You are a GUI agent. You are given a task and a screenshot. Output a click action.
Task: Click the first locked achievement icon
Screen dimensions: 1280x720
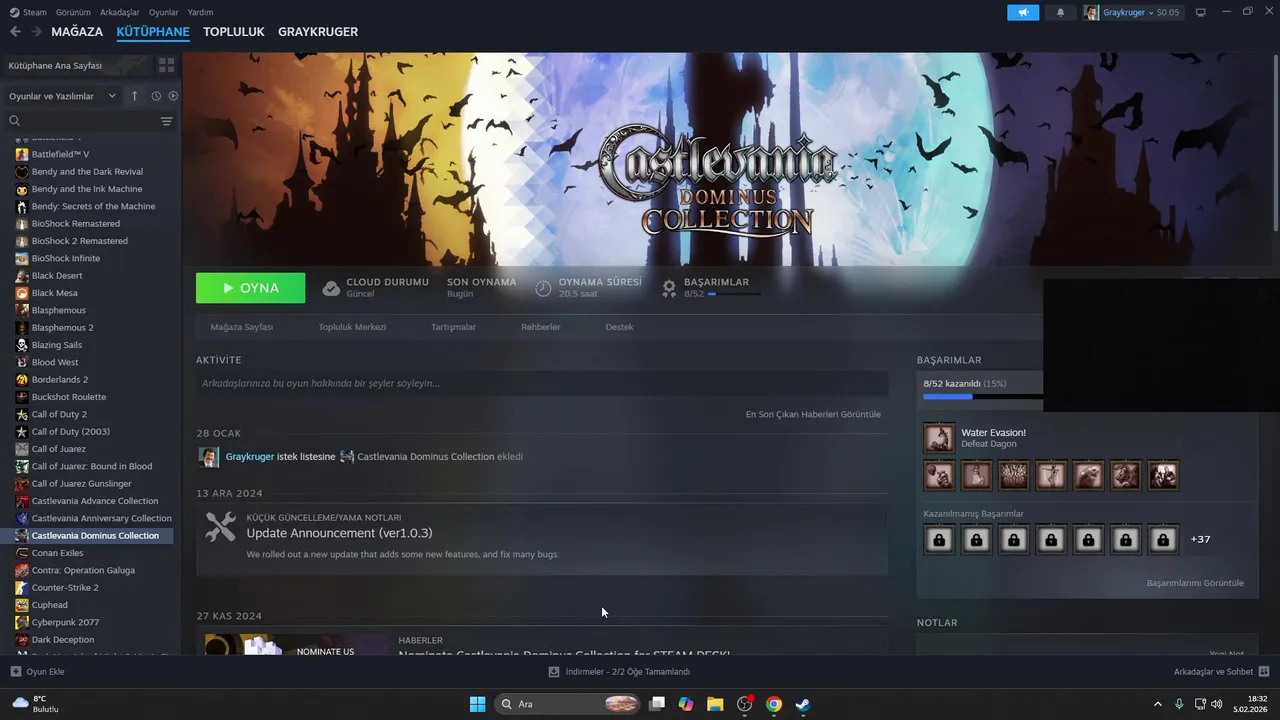click(938, 540)
